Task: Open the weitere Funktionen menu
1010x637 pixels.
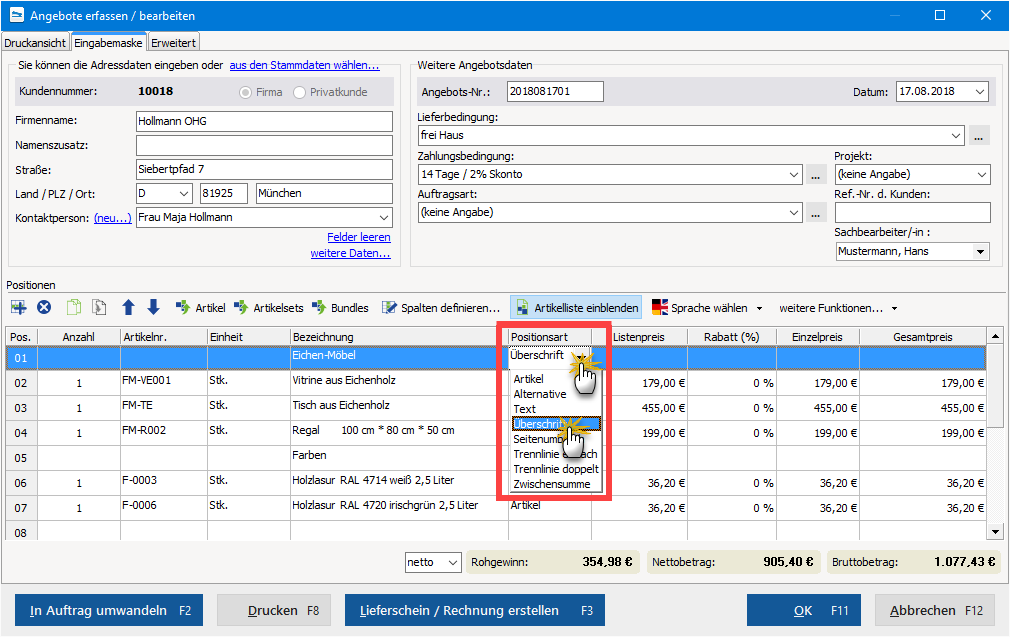Action: tap(837, 308)
